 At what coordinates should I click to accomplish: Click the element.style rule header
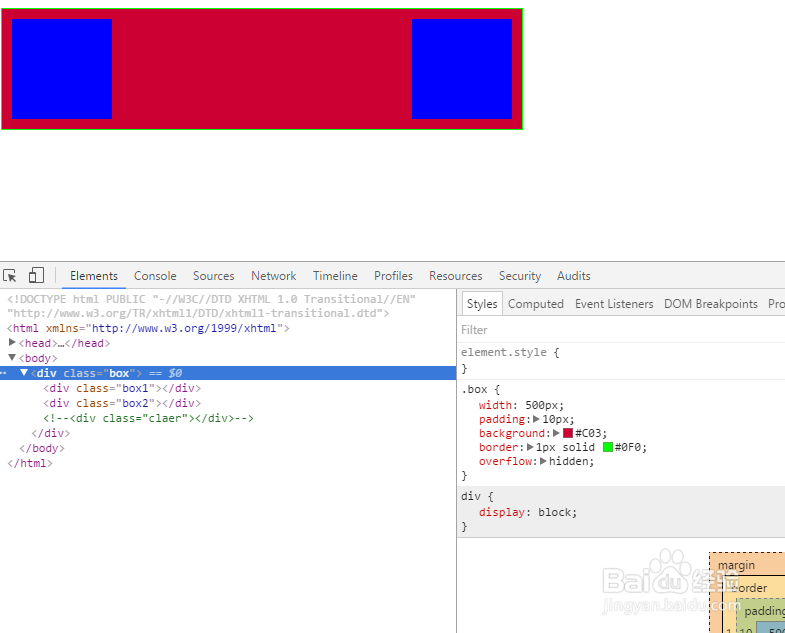pyautogui.click(x=510, y=352)
